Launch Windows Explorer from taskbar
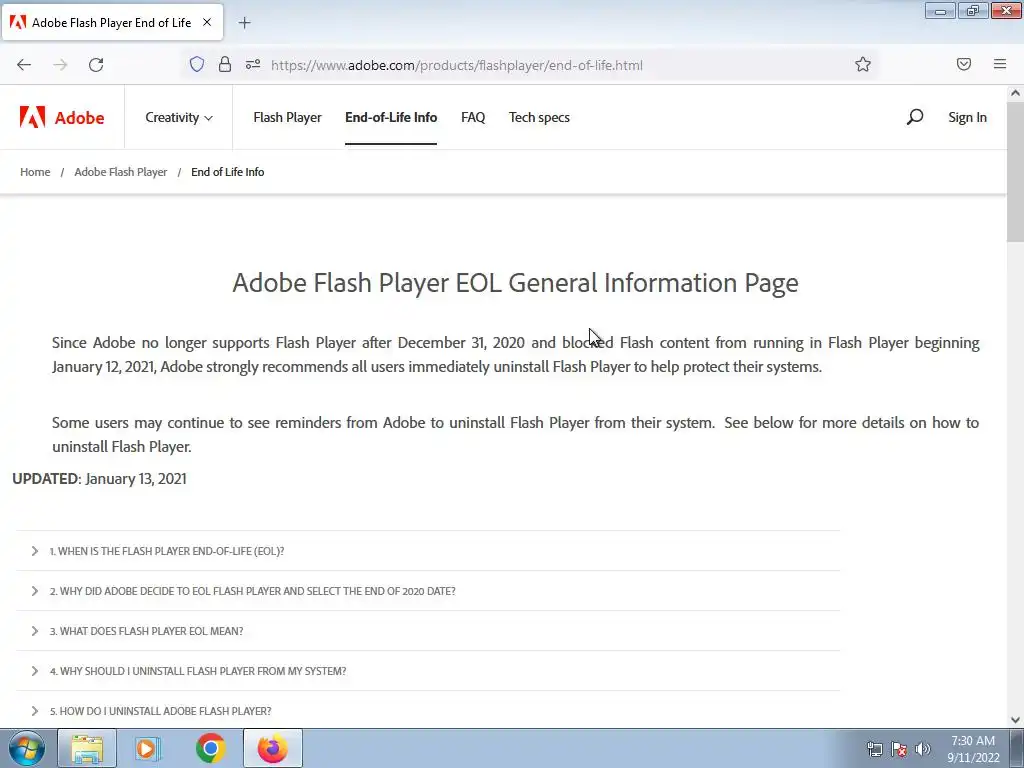Image resolution: width=1024 pixels, height=768 pixels. (x=87, y=748)
